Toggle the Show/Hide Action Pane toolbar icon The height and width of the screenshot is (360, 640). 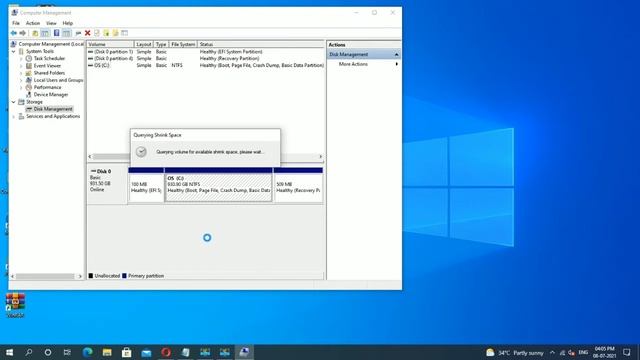click(66, 33)
